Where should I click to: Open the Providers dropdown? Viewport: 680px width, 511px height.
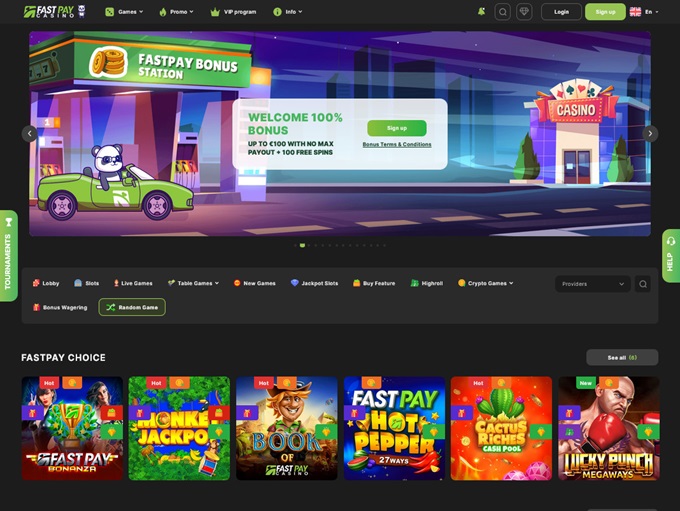coord(593,284)
